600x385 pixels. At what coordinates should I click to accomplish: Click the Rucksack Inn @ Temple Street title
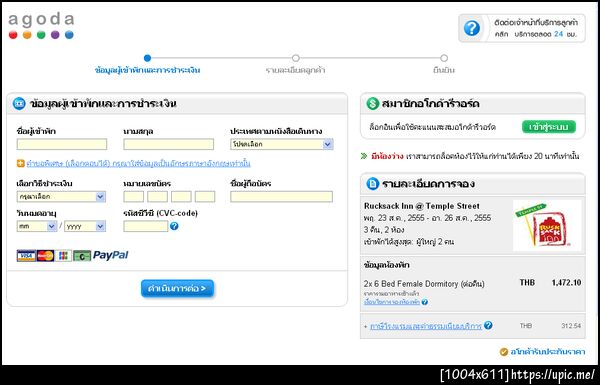coord(422,206)
